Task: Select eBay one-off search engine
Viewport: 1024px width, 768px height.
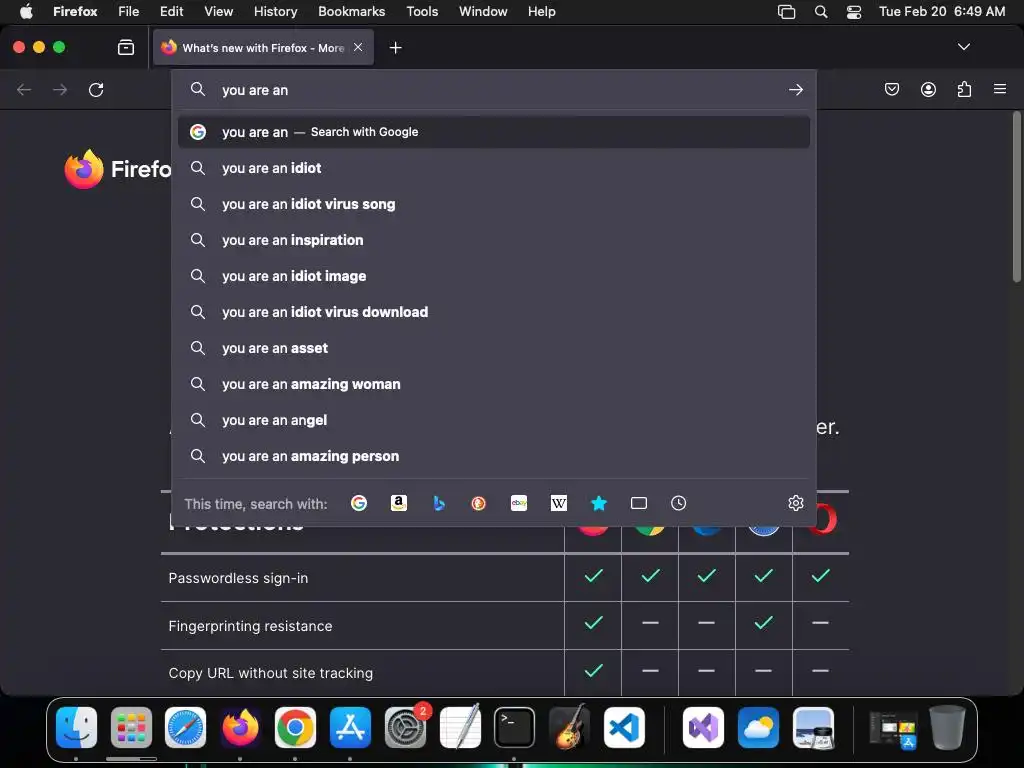Action: point(519,503)
